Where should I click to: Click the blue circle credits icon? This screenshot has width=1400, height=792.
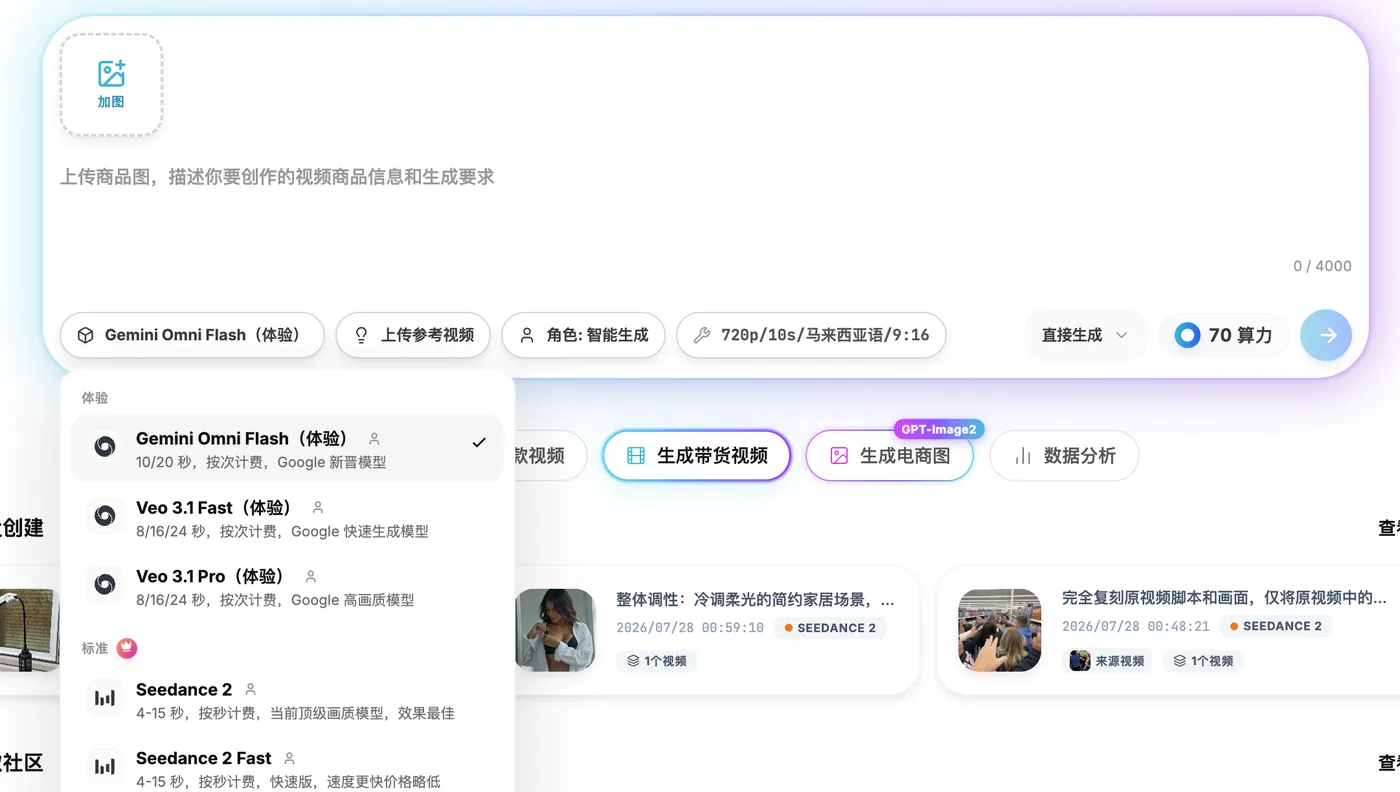(1187, 335)
